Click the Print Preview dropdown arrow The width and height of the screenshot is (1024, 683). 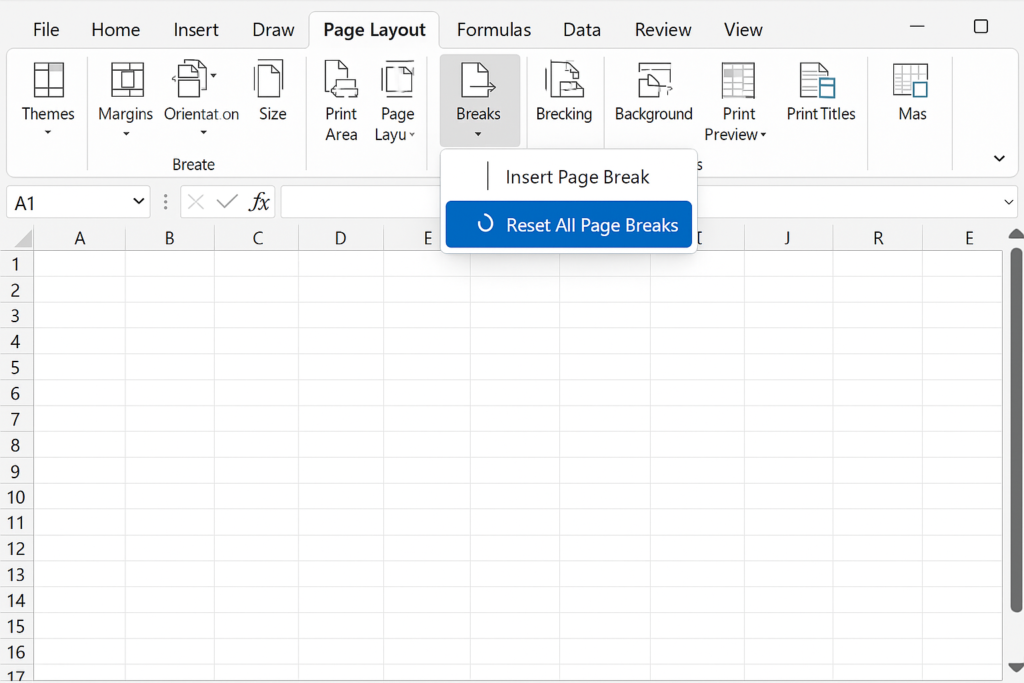click(x=763, y=135)
